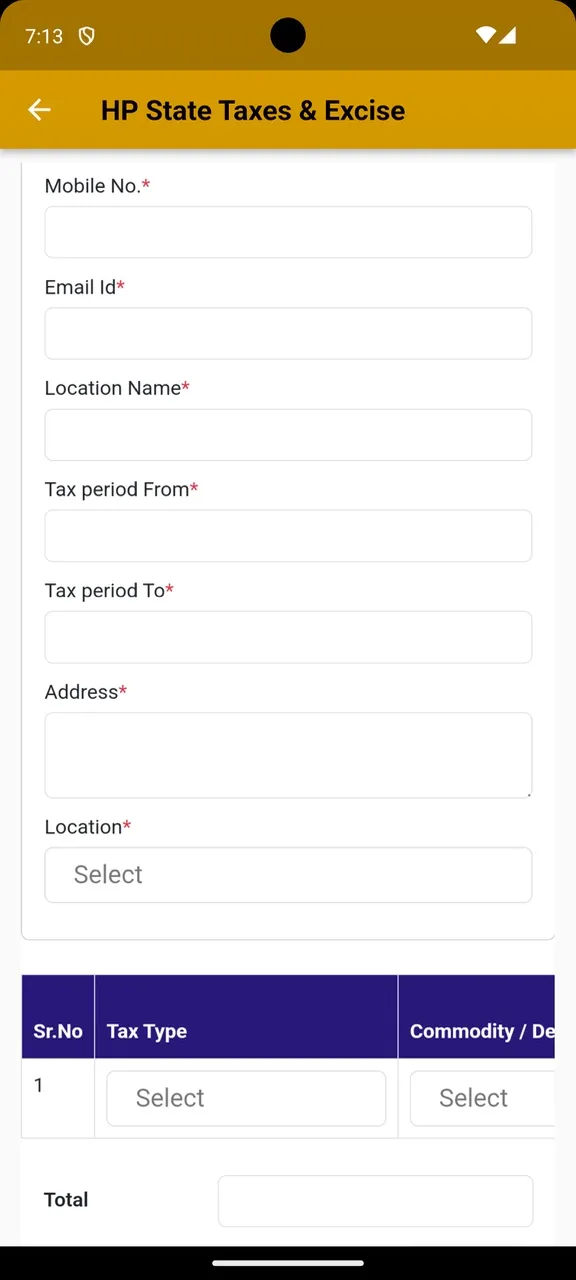This screenshot has width=576, height=1280.
Task: Click the Total amount field
Action: coord(375,1201)
